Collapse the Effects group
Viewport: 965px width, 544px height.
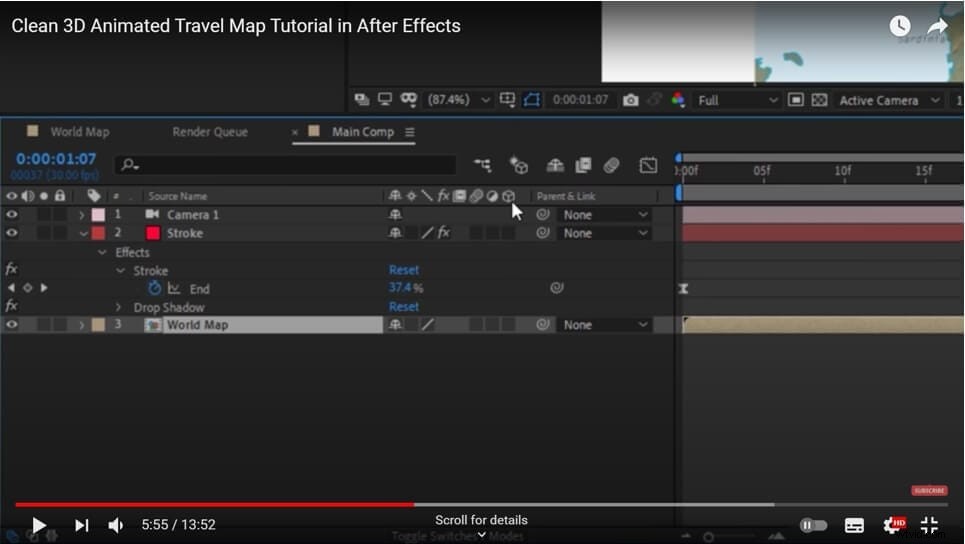[102, 252]
